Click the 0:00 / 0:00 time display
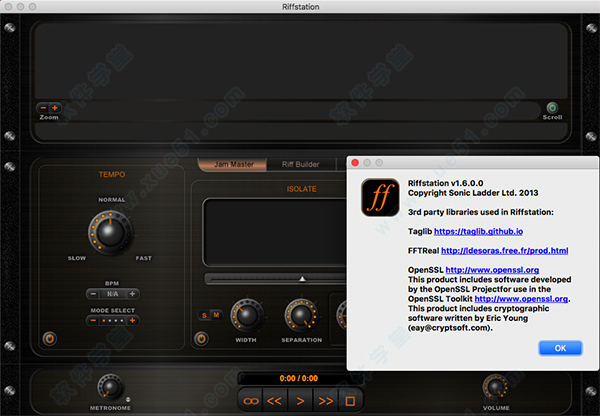600x416 pixels. pyautogui.click(x=298, y=378)
